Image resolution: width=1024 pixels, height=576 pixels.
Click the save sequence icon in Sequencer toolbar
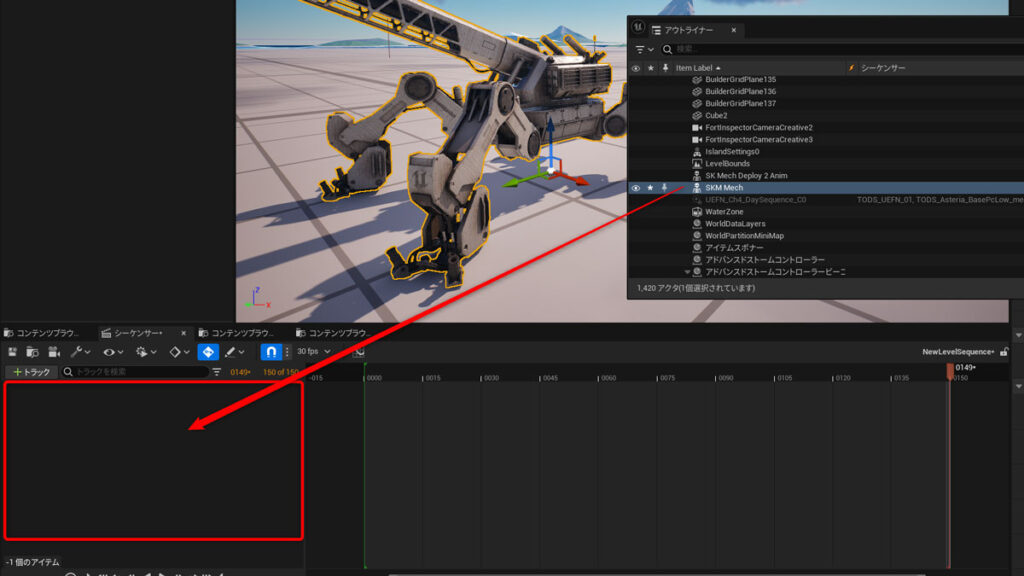click(x=12, y=352)
